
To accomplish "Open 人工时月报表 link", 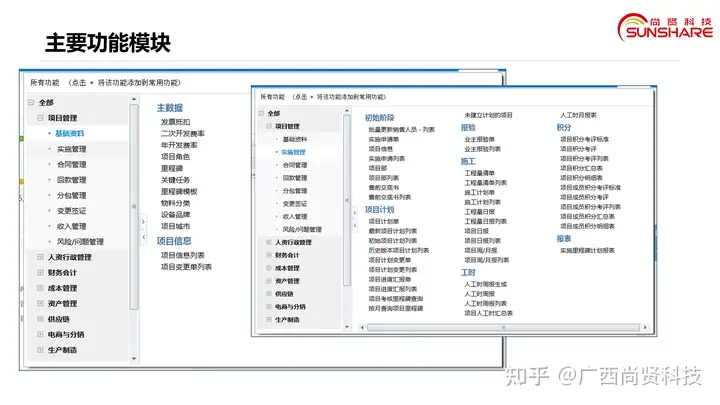I will pyautogui.click(x=578, y=115).
